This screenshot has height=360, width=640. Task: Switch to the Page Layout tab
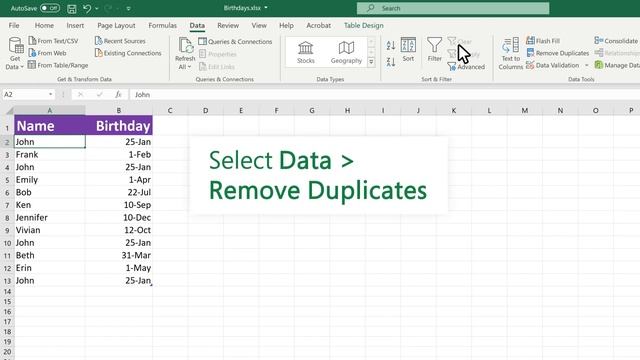pos(116,25)
